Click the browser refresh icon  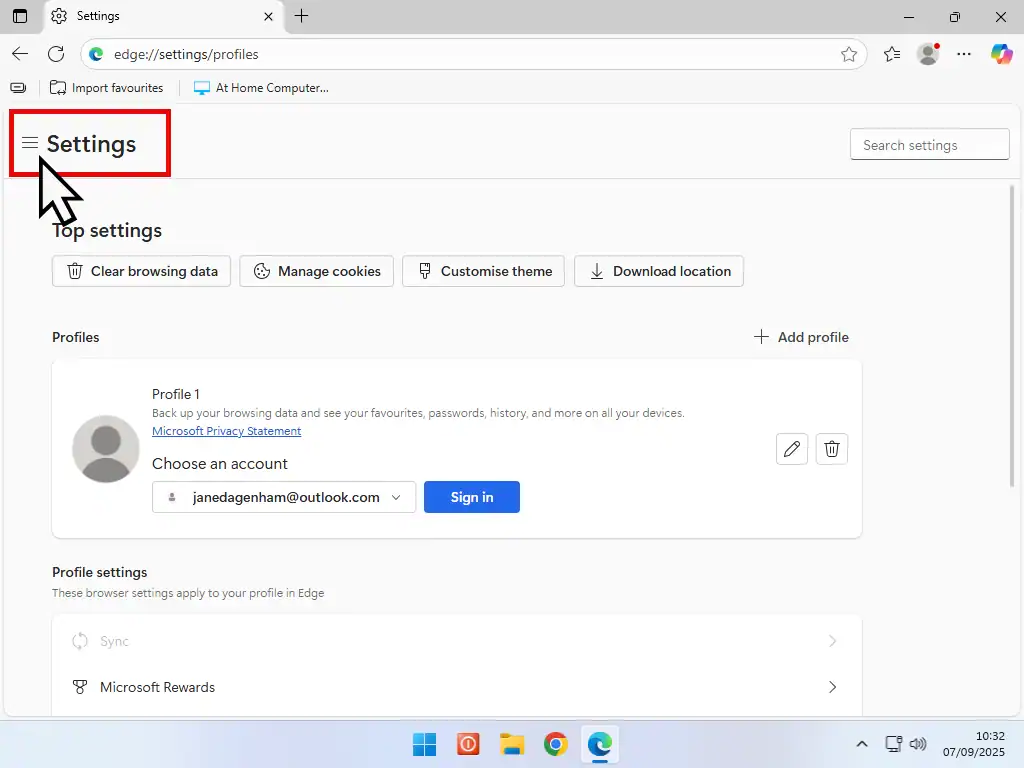tap(56, 54)
